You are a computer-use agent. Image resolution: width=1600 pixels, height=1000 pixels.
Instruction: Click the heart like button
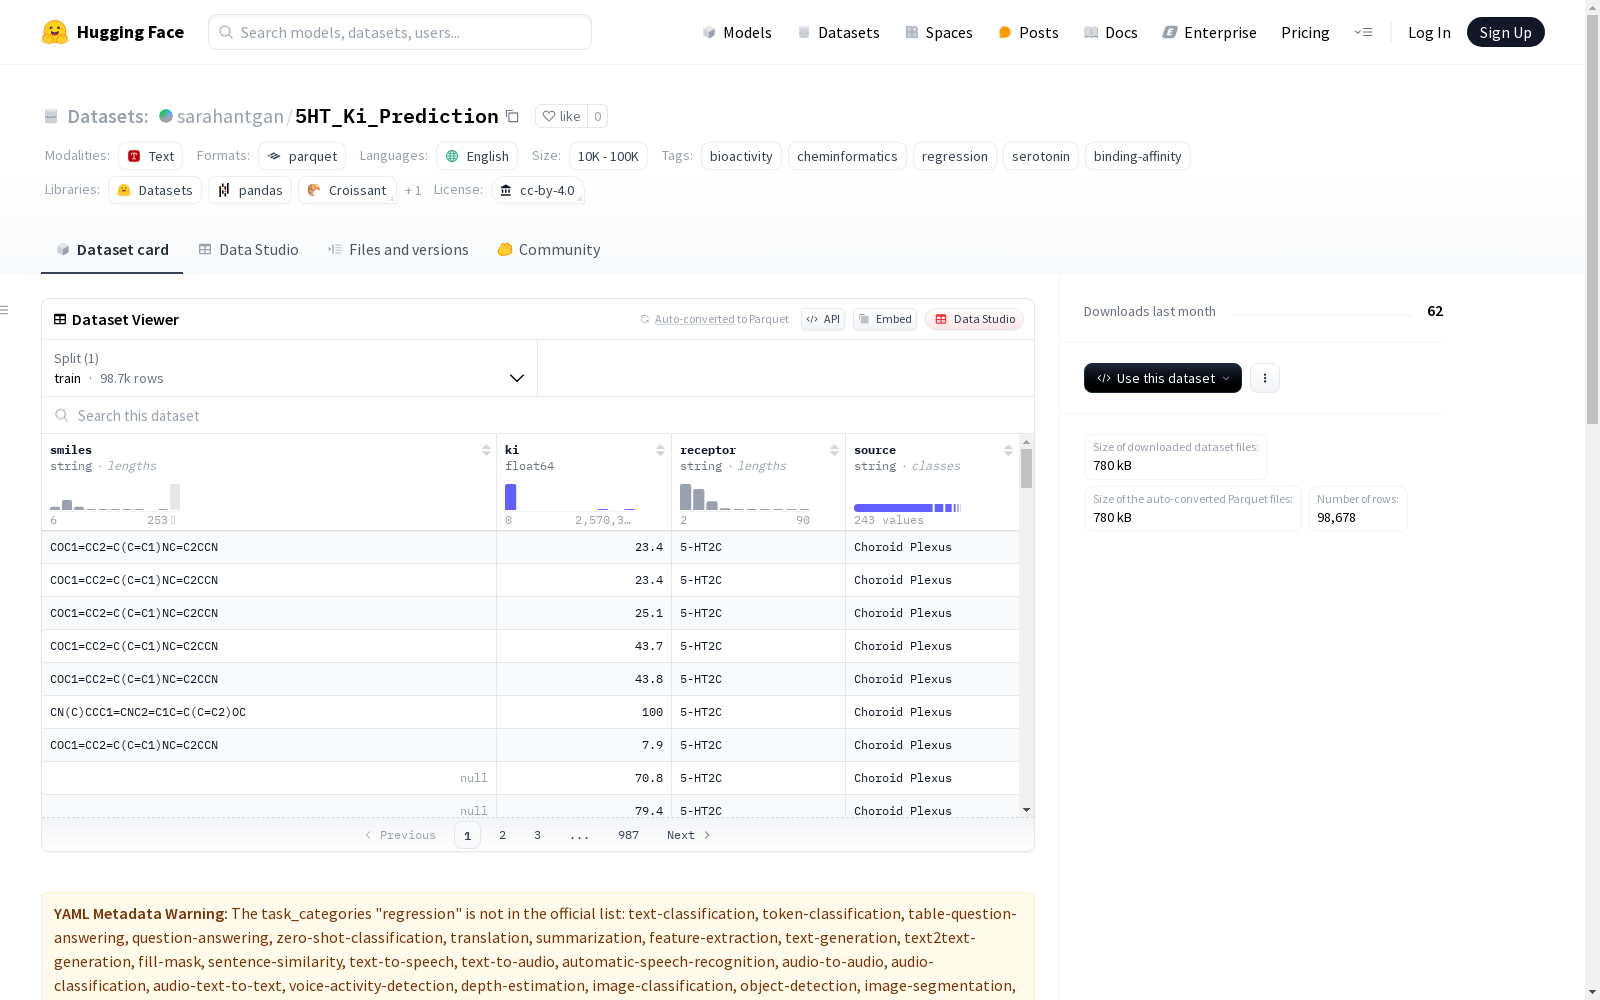[x=561, y=116]
